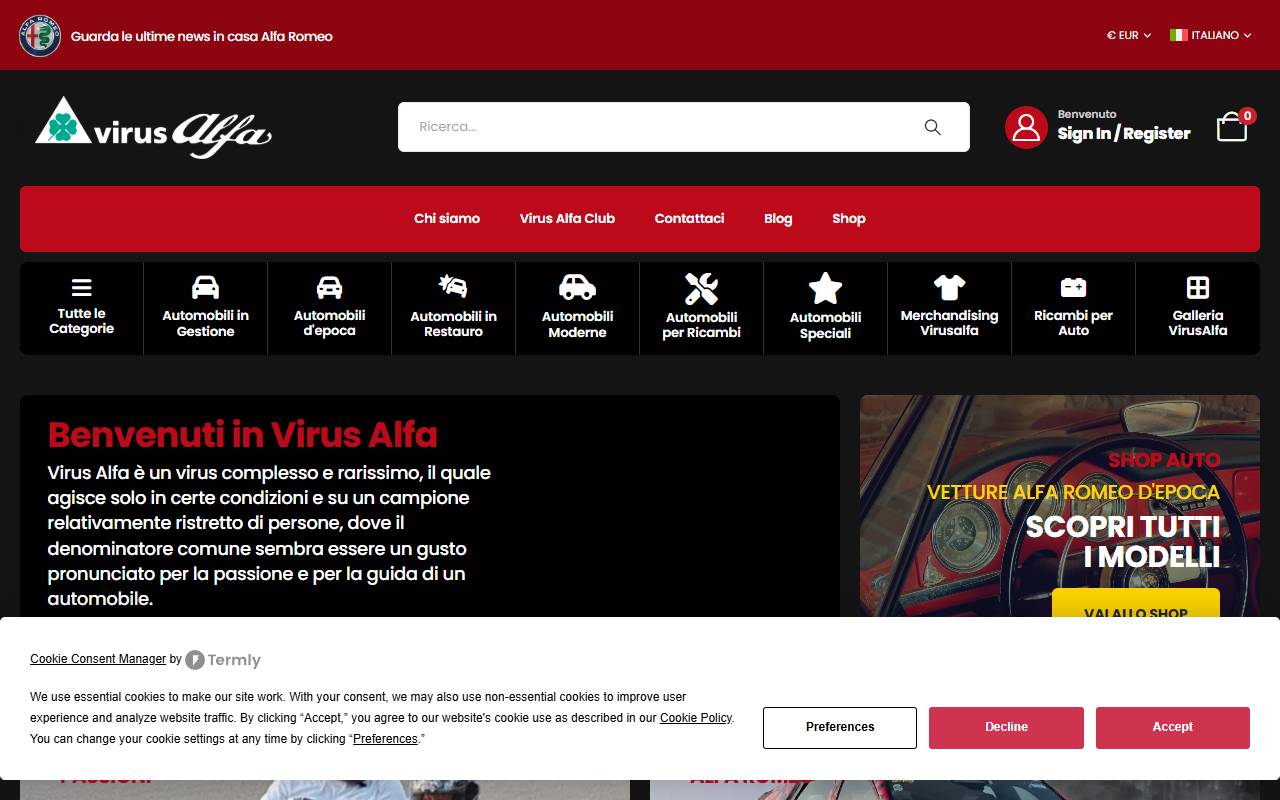The width and height of the screenshot is (1280, 800).
Task: Click the red user account icon
Action: pyautogui.click(x=1026, y=127)
